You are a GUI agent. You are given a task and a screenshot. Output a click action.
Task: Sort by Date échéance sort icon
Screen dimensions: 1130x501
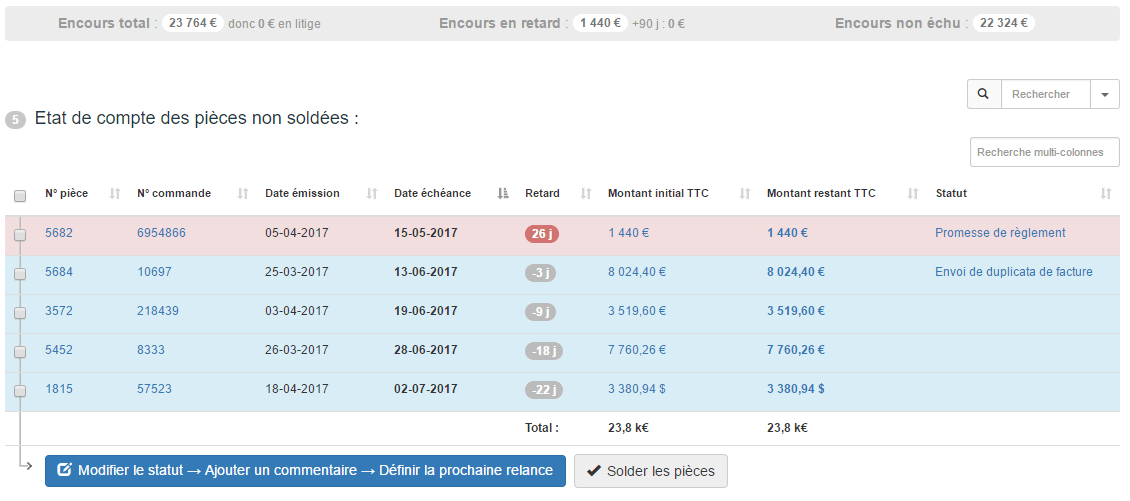point(503,193)
